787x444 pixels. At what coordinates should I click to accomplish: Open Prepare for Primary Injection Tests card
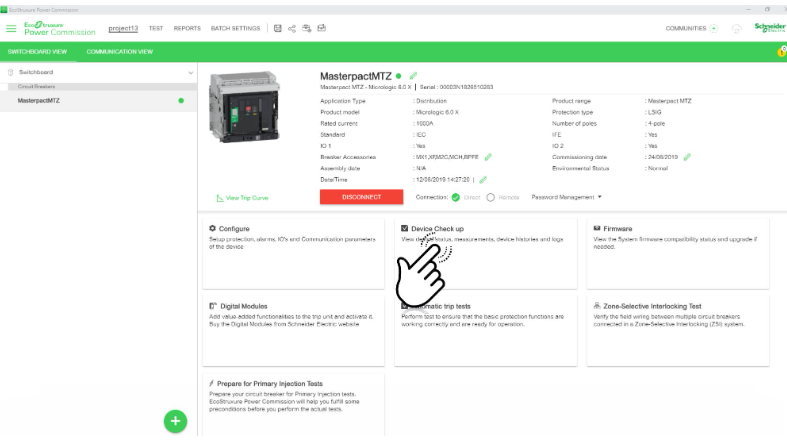[293, 405]
